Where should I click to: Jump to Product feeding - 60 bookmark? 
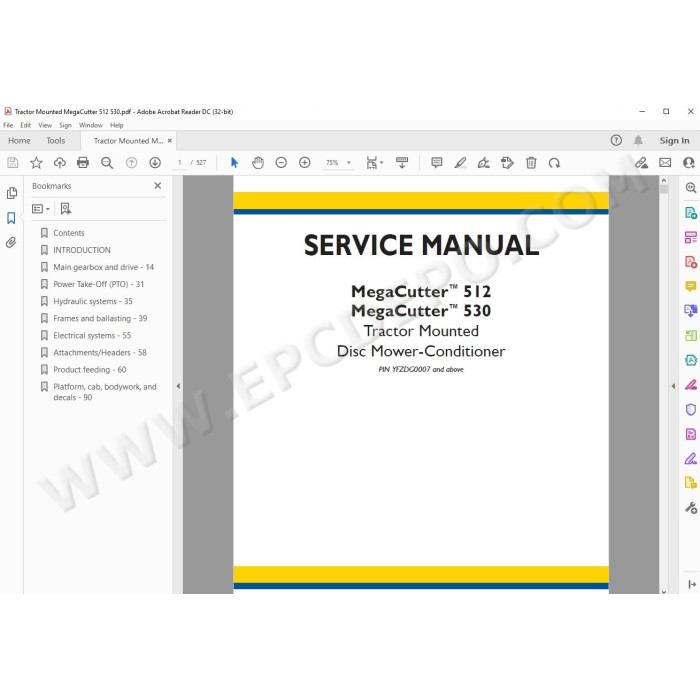point(90,370)
